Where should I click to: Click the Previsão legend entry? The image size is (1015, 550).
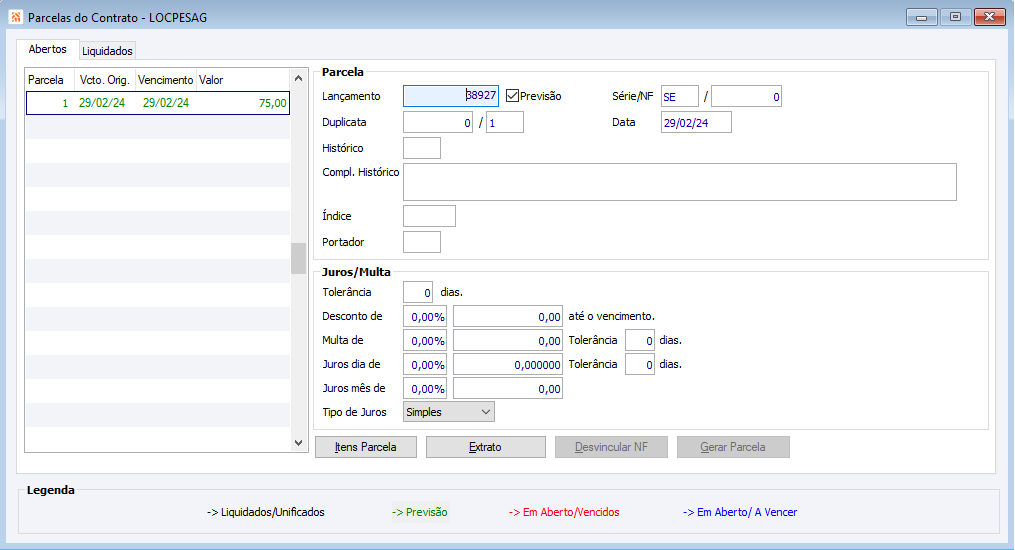[420, 512]
